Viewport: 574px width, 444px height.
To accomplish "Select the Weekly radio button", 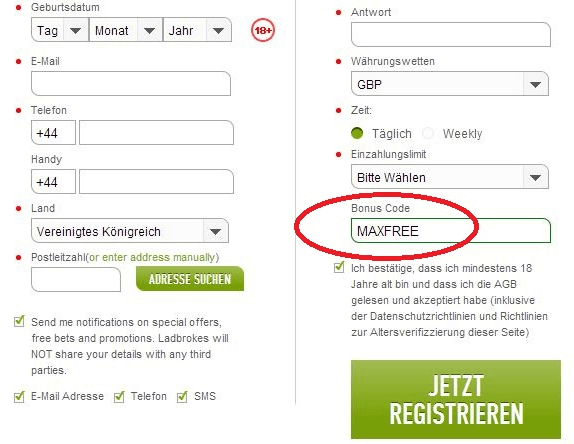I will [x=428, y=133].
